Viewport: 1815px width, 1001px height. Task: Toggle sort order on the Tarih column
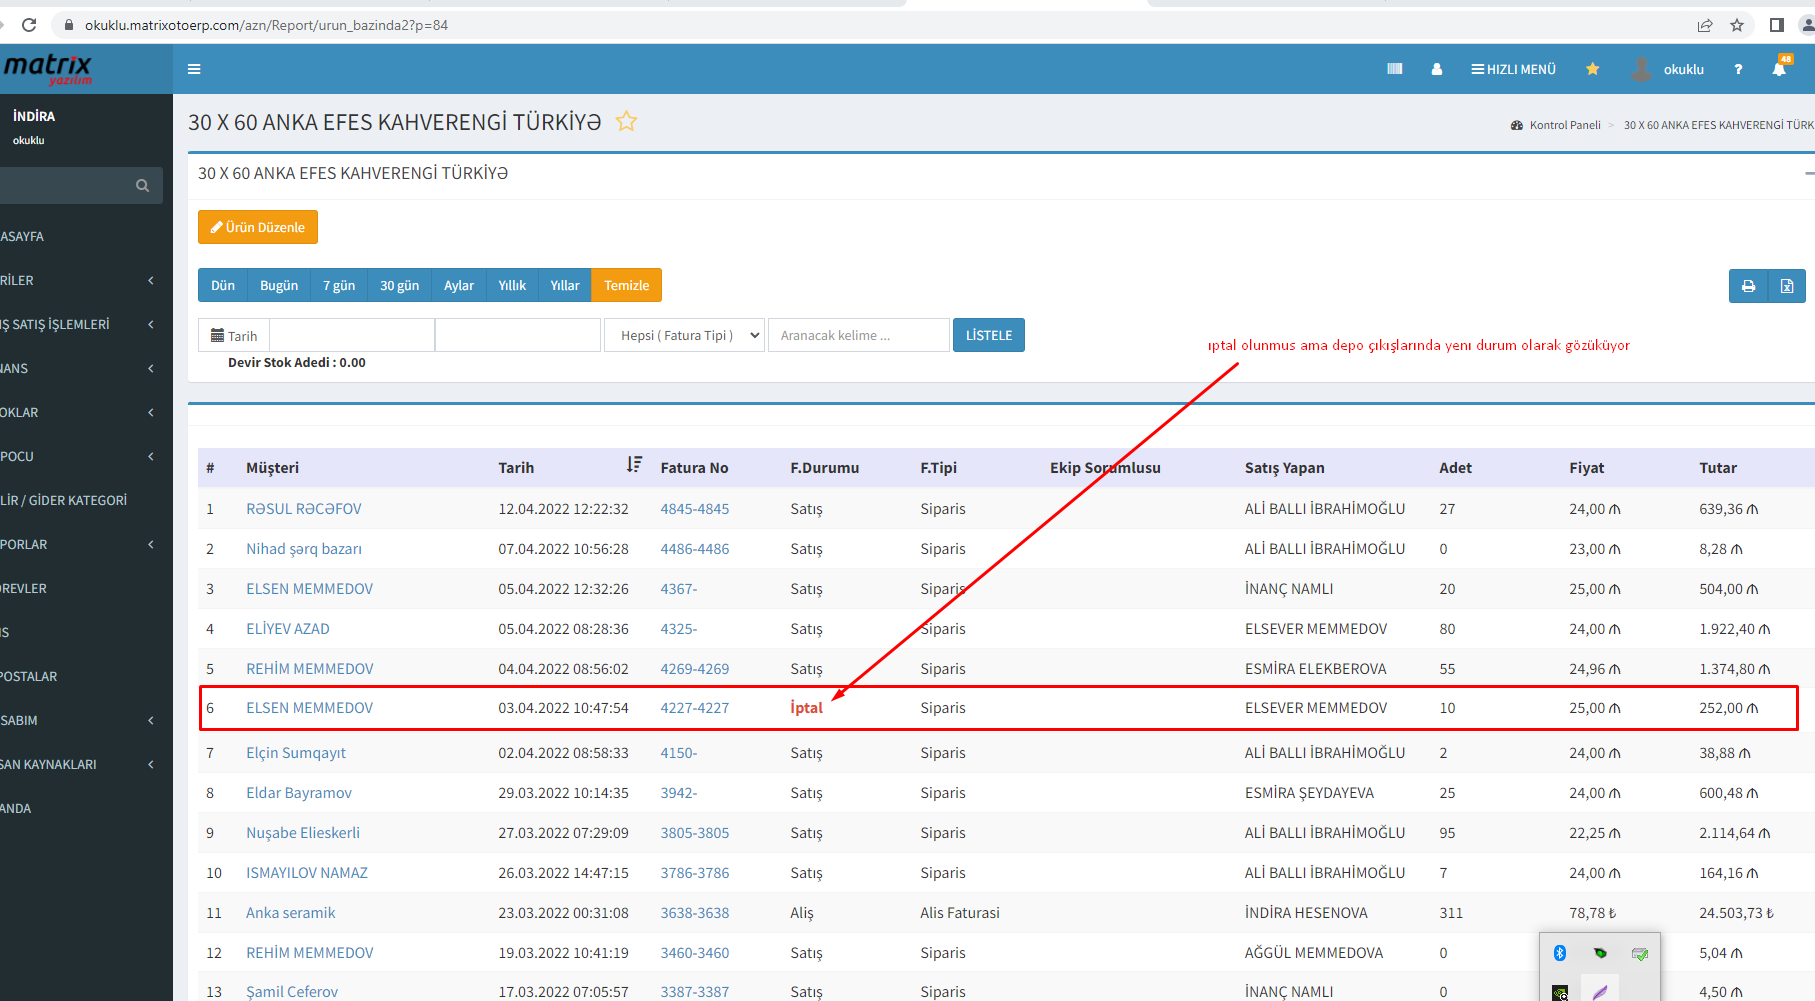(634, 465)
